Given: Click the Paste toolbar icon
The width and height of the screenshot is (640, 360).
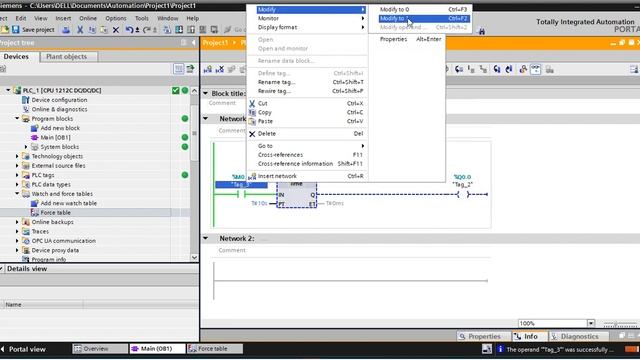Looking at the screenshot, I should pyautogui.click(x=104, y=30).
